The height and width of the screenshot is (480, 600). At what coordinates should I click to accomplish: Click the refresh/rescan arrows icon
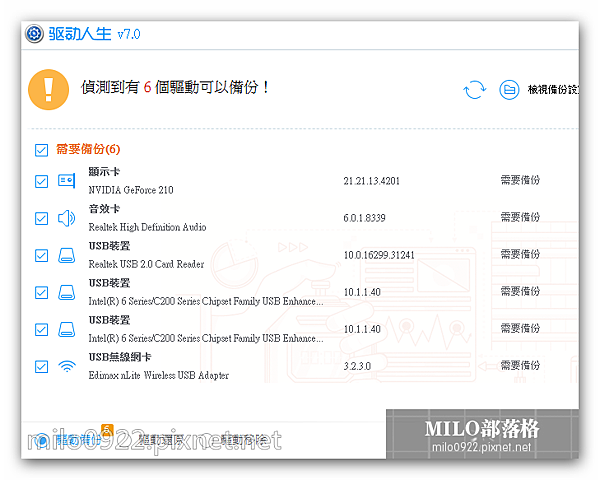474,90
